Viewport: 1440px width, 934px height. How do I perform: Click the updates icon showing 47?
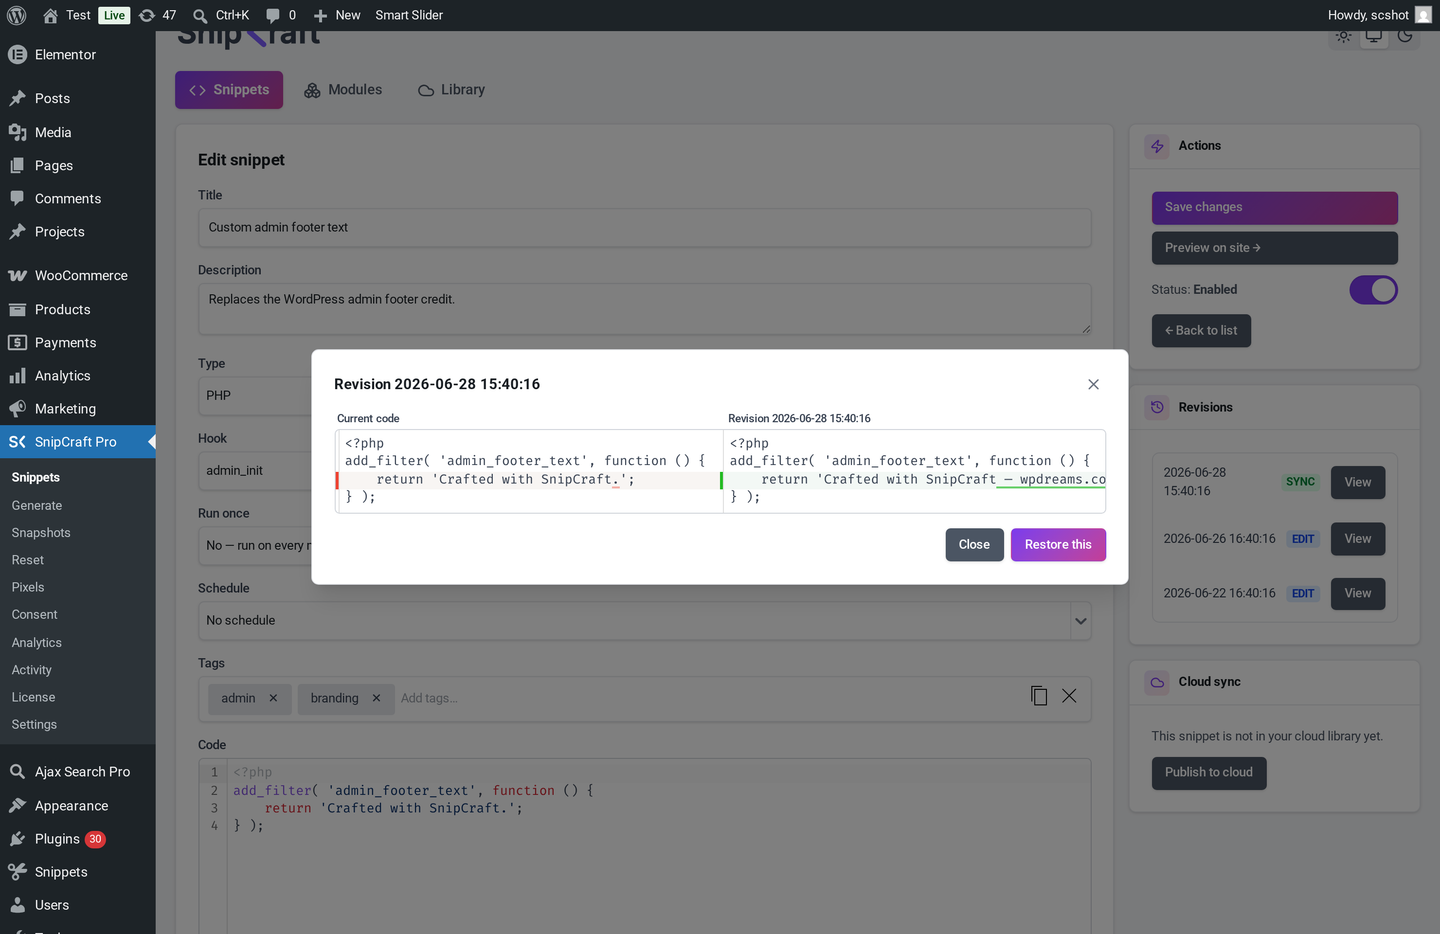tap(158, 15)
